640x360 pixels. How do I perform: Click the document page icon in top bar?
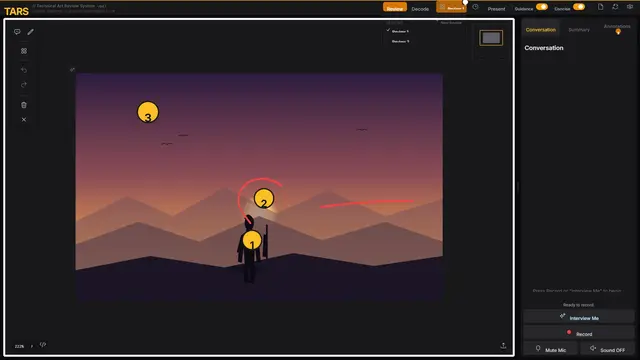pos(600,7)
